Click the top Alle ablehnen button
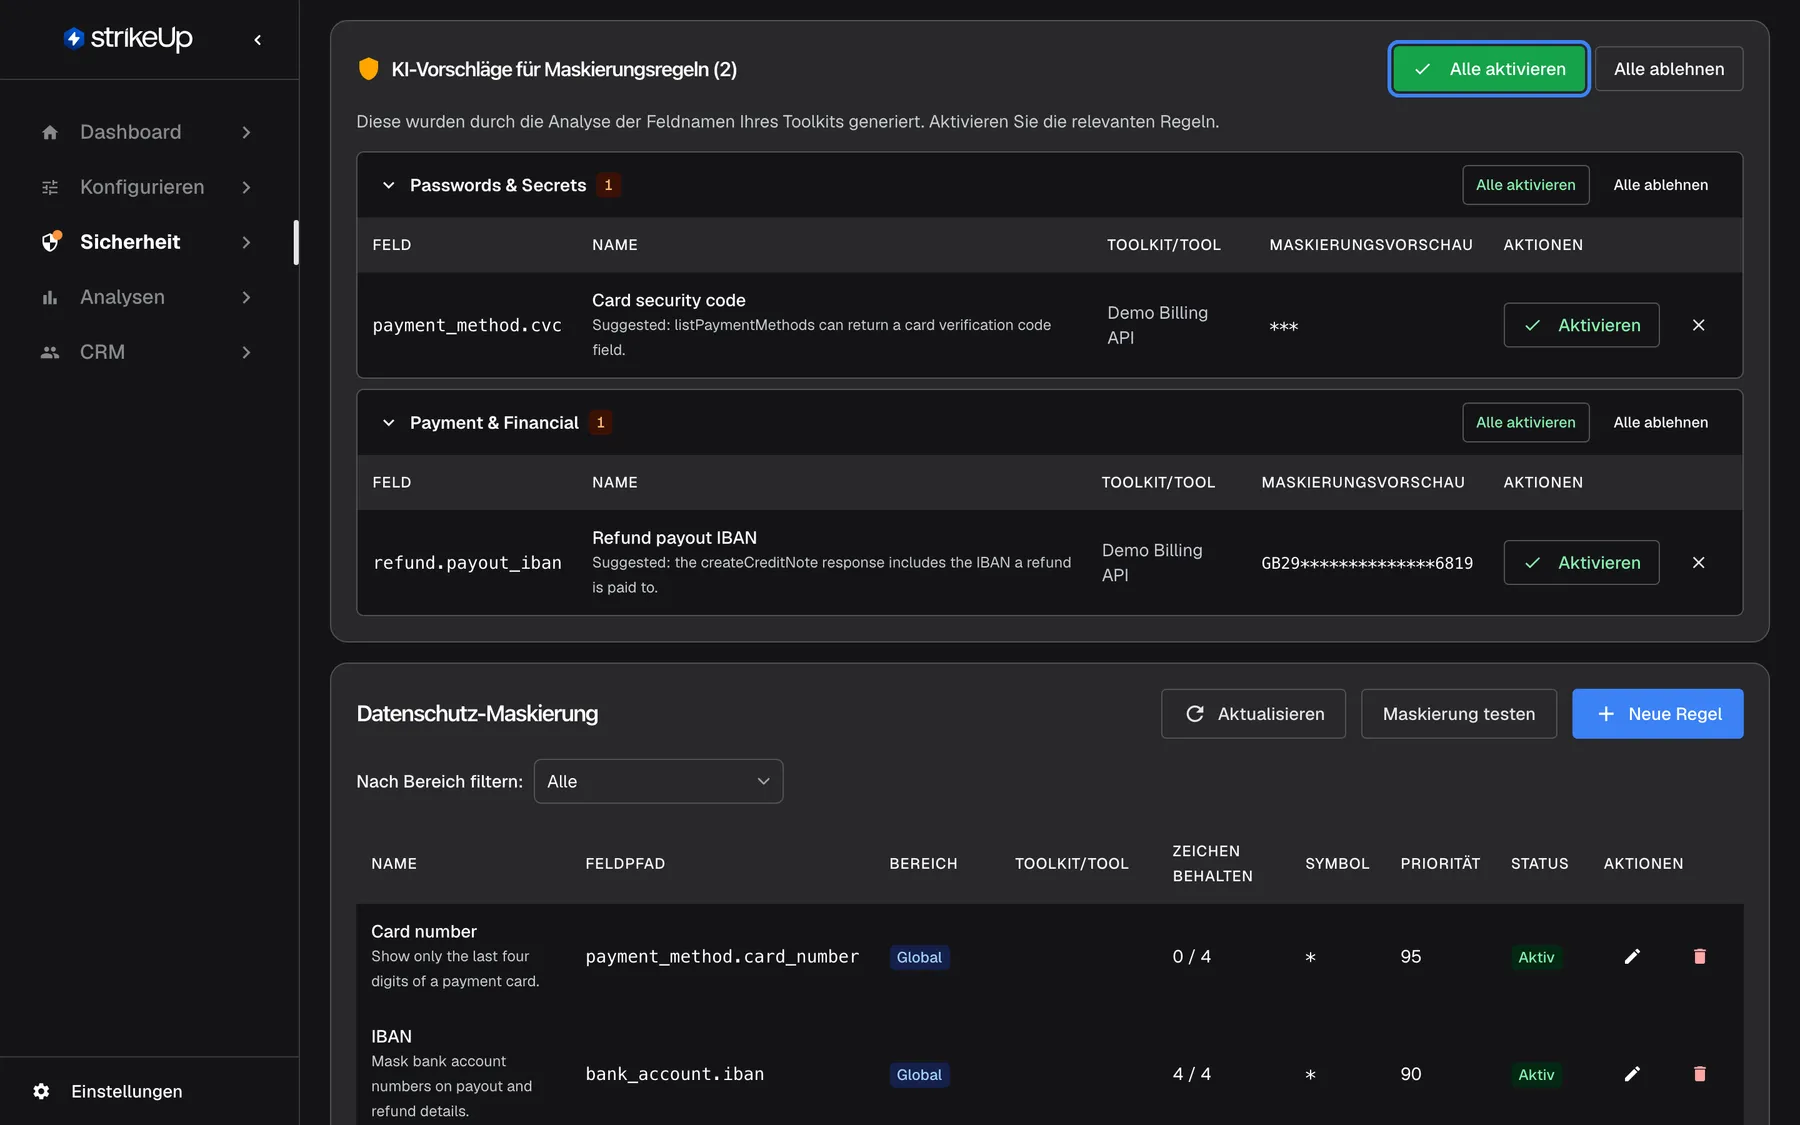The height and width of the screenshot is (1125, 1800). (x=1669, y=69)
